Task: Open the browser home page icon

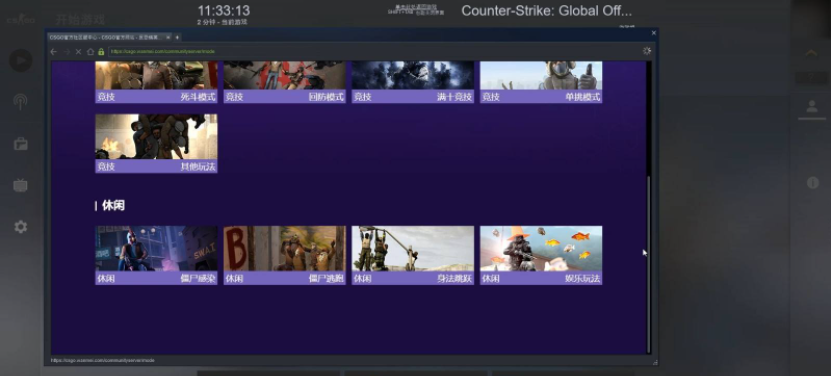Action: [90, 51]
